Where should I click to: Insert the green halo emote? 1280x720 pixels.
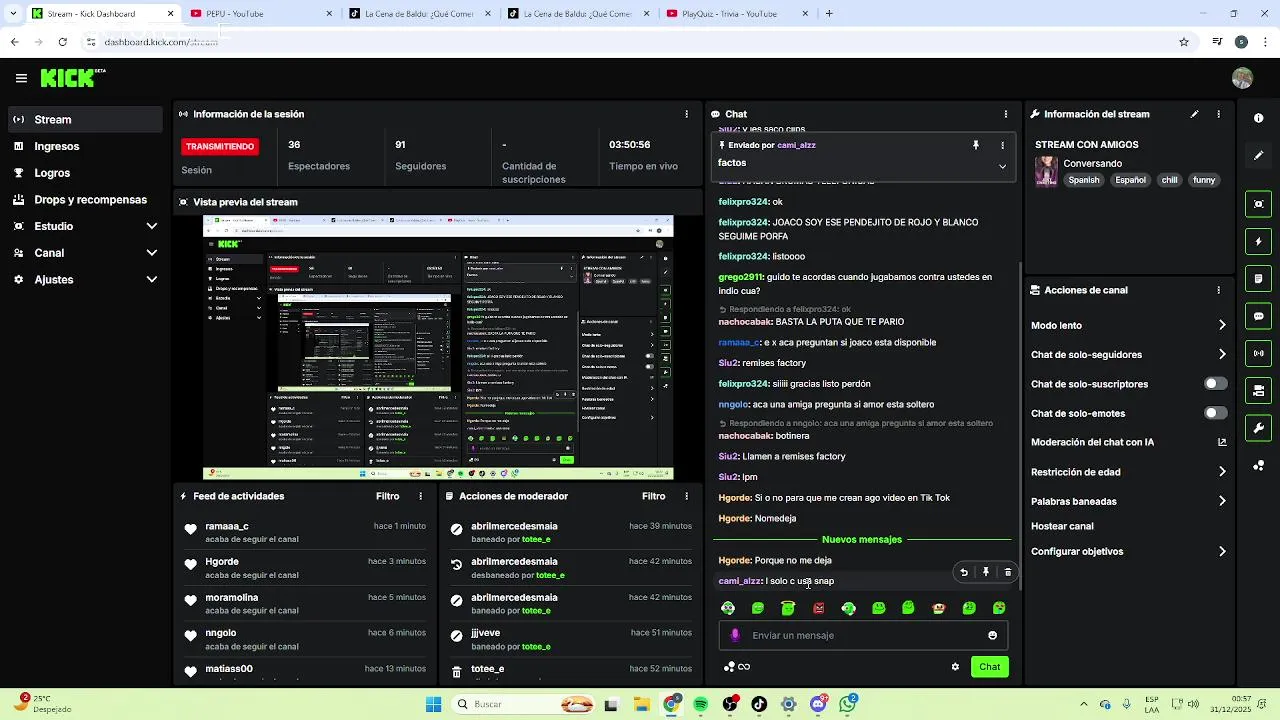(788, 608)
